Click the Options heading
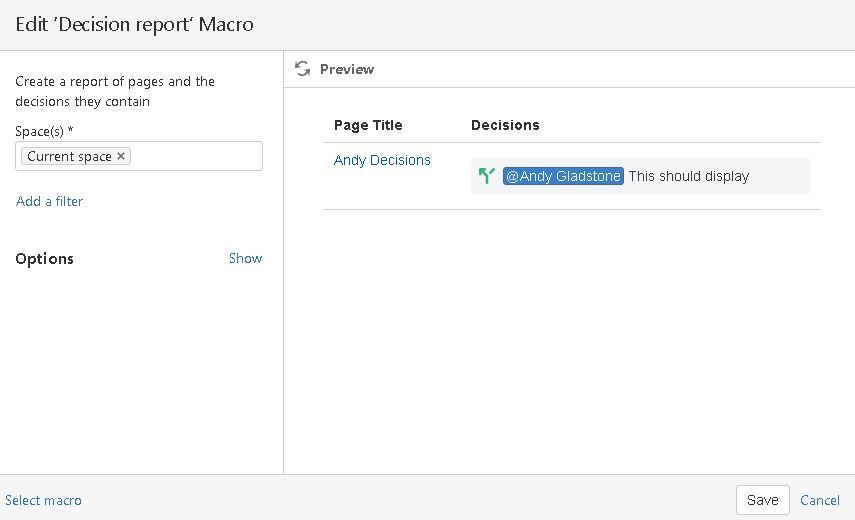Image resolution: width=855 pixels, height=520 pixels. (44, 258)
